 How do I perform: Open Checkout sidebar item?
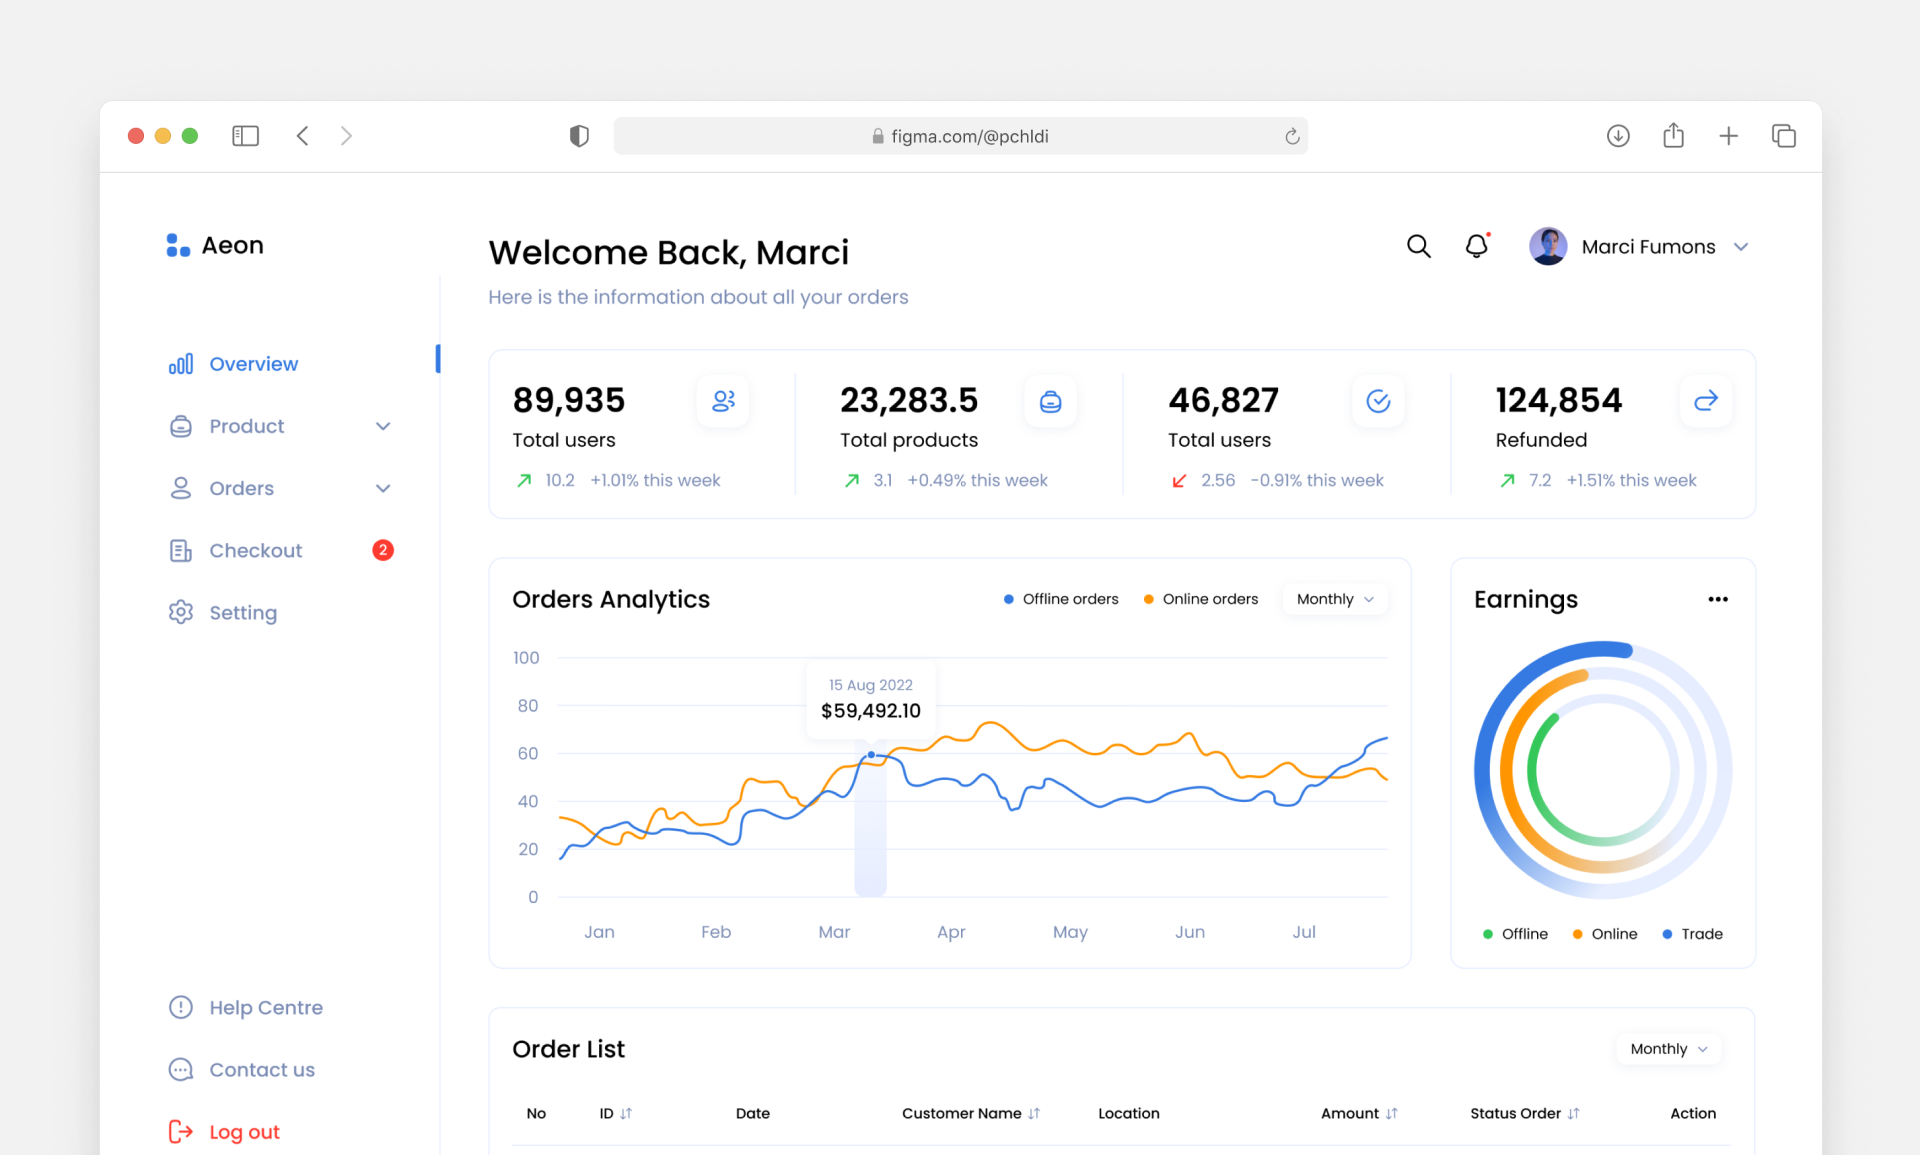pos(255,550)
